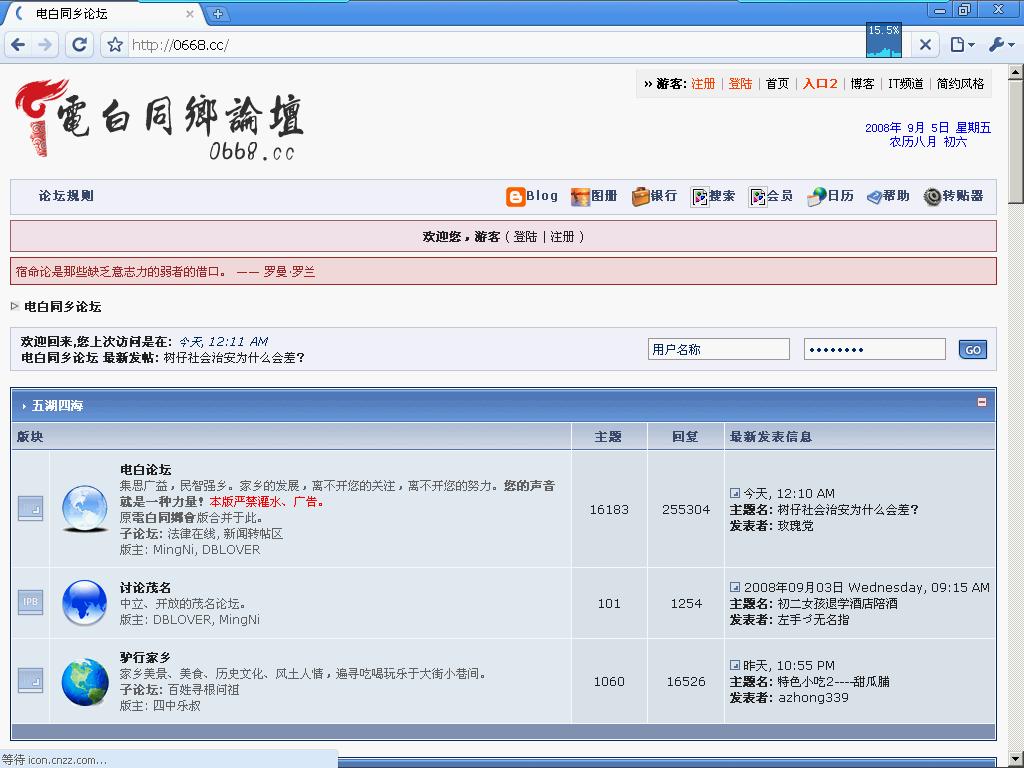The image size is (1024, 768).
Task: Open the 电白论坛 forum link
Action: pos(145,470)
